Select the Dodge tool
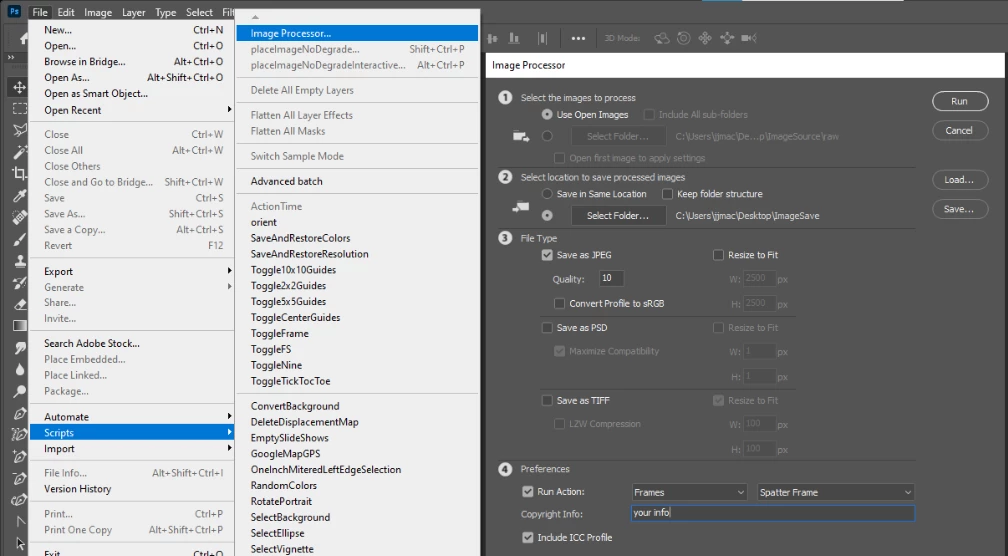 pos(19,391)
